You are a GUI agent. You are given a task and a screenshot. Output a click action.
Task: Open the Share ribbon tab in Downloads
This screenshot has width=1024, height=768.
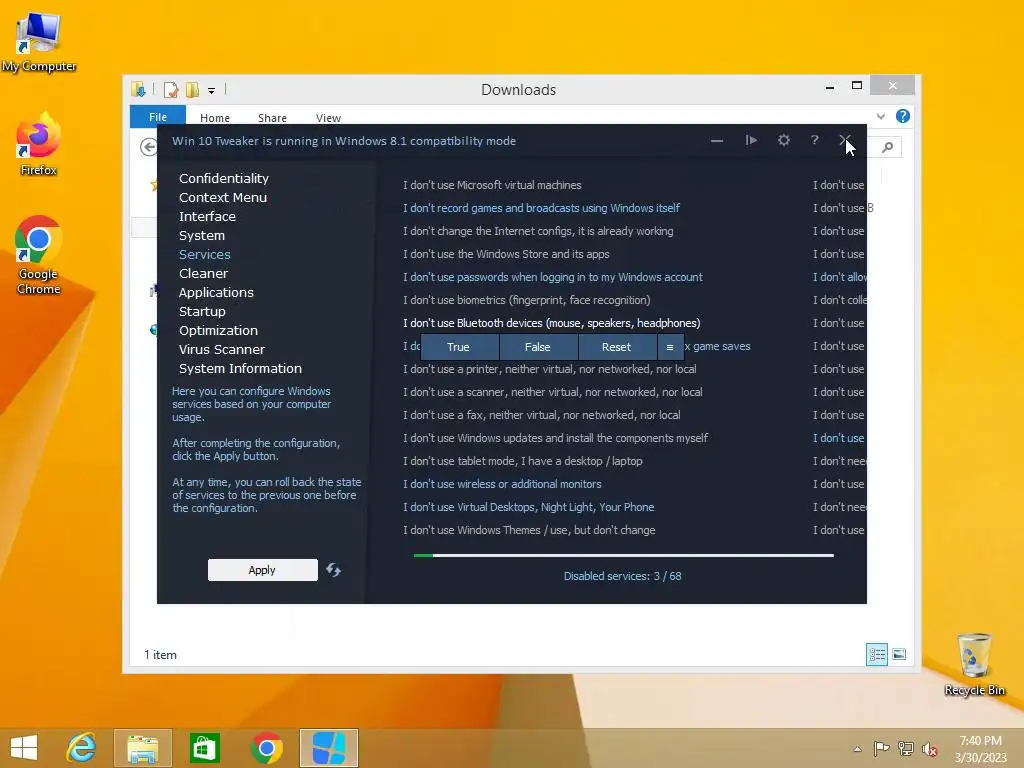[272, 118]
